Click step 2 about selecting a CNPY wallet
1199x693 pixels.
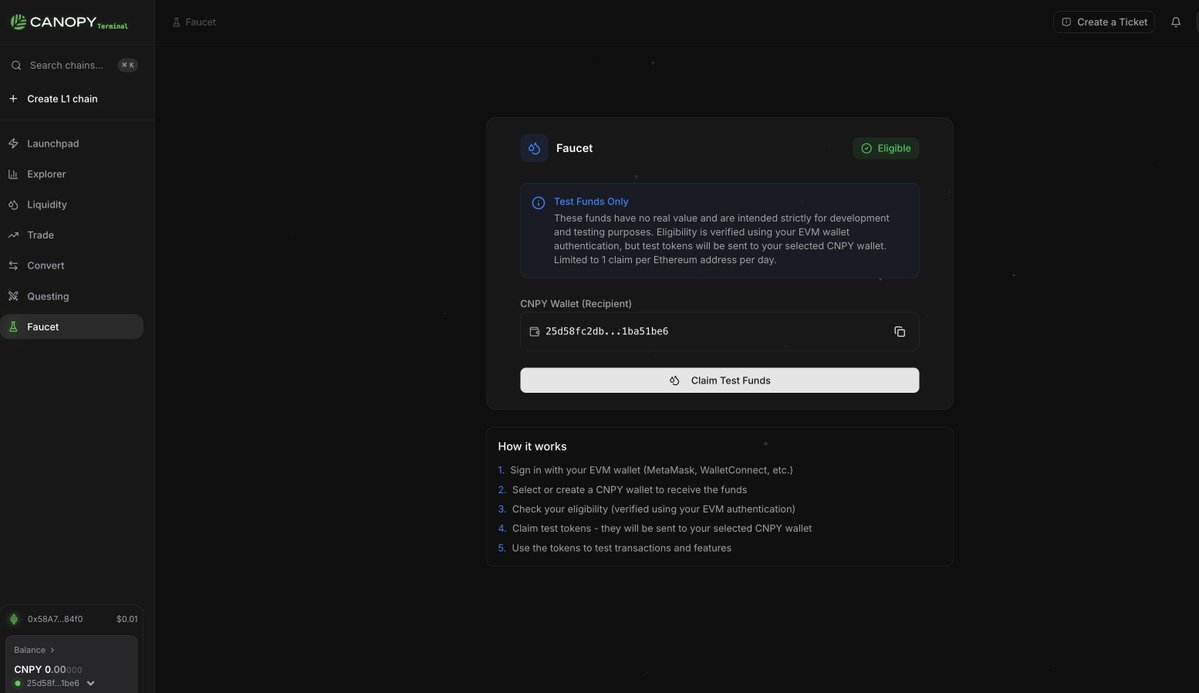(622, 490)
